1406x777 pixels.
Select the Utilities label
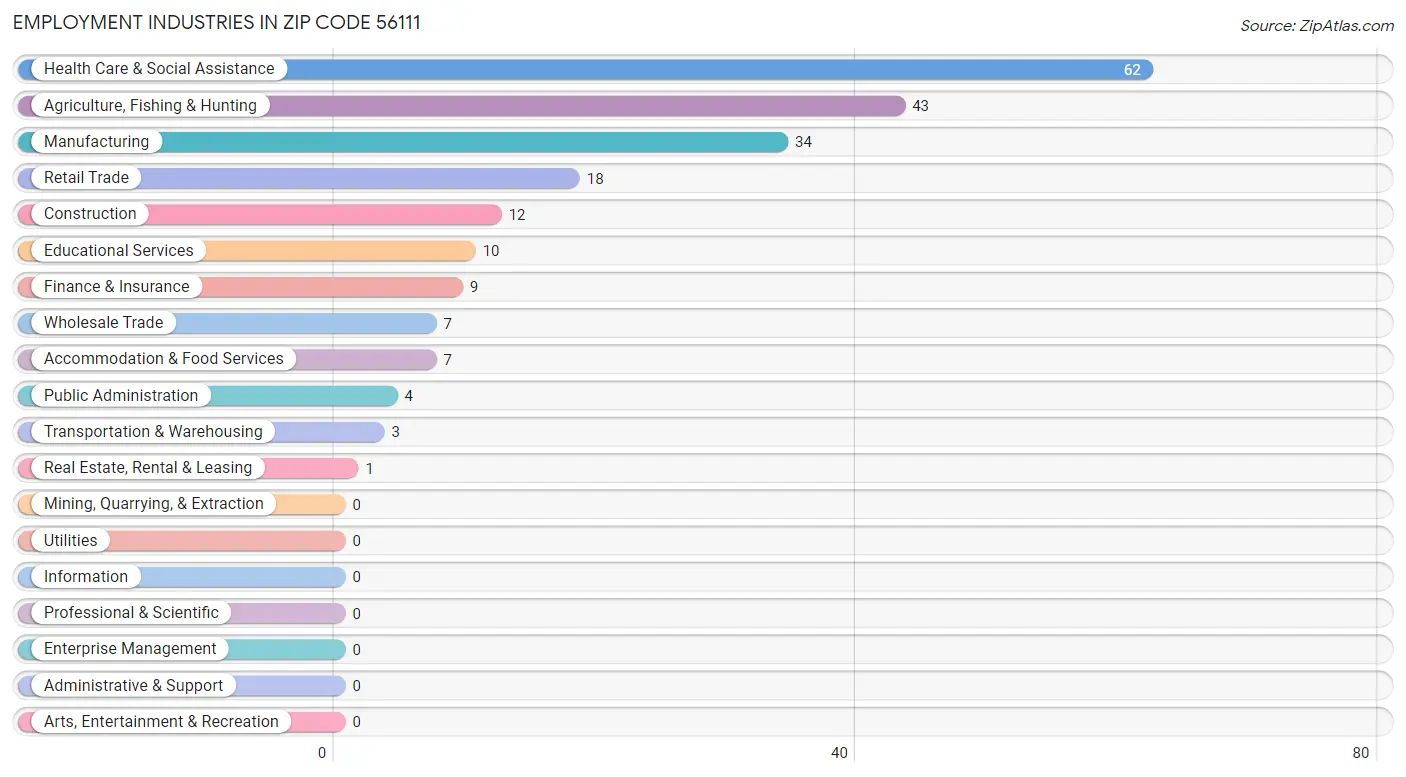pyautogui.click(x=71, y=540)
